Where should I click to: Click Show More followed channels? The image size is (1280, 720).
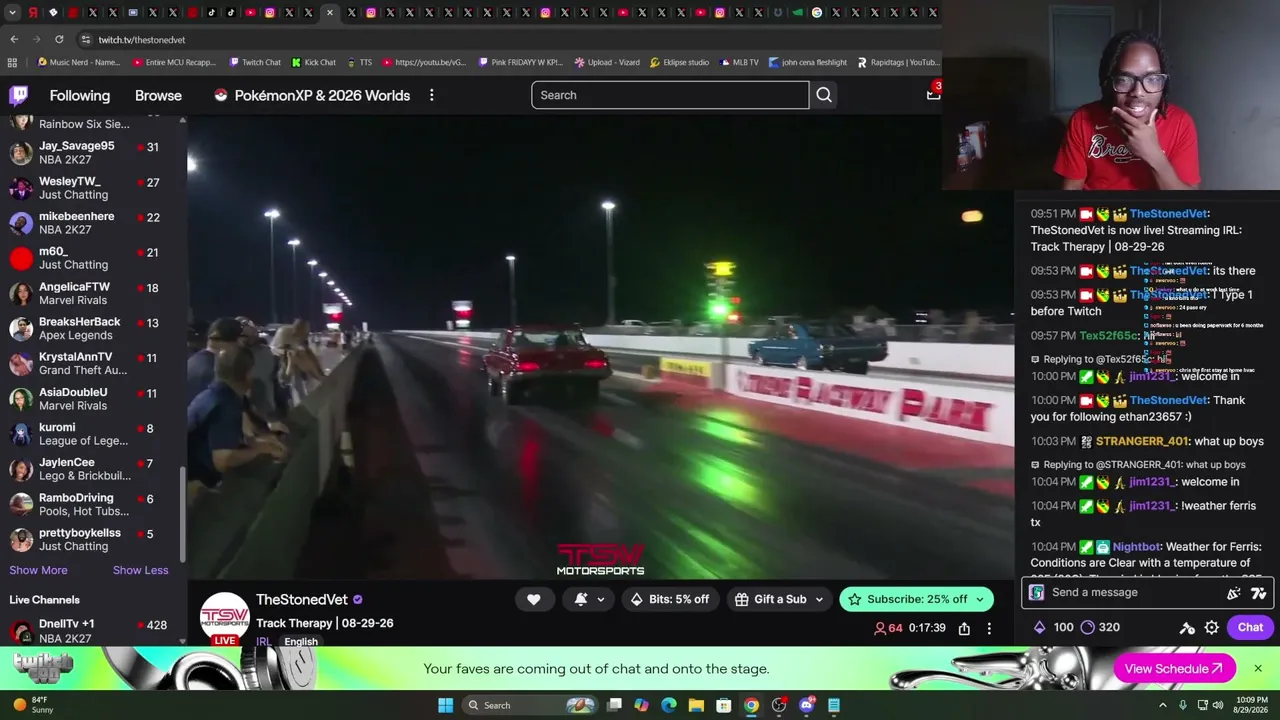(x=38, y=570)
